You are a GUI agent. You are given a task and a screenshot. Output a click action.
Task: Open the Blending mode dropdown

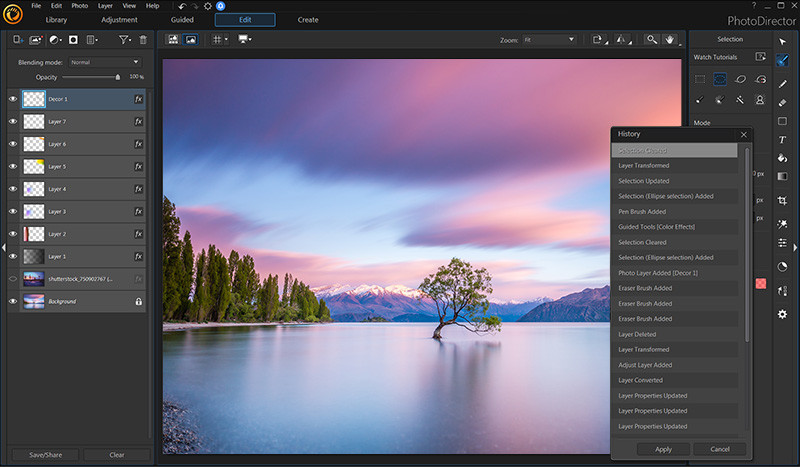105,62
